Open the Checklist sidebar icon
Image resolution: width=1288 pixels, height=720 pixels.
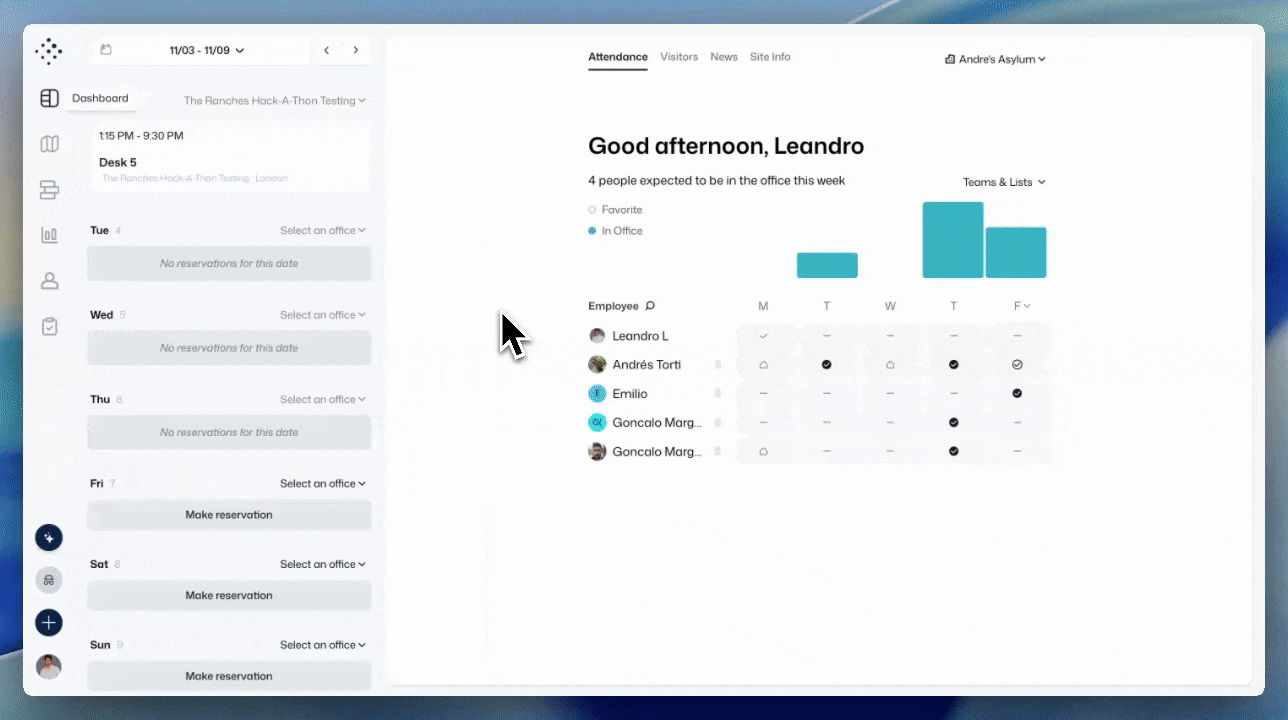coord(49,326)
